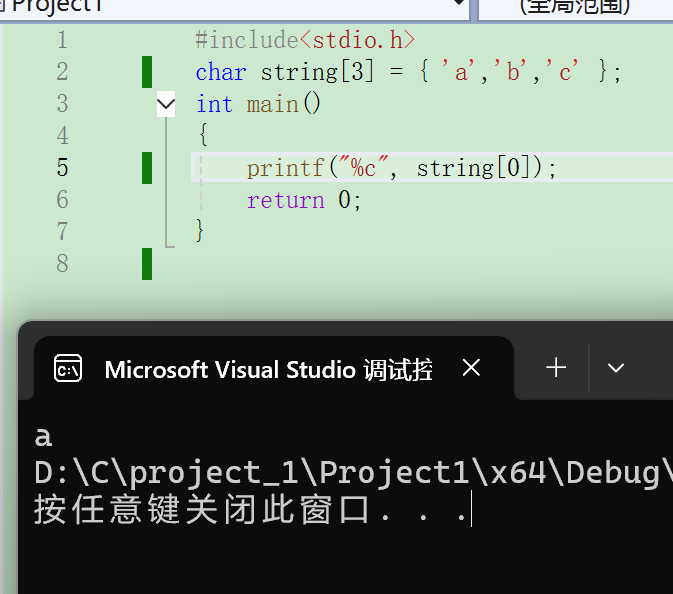Click the green change marker beside line 8
The image size is (673, 594).
pos(147,264)
